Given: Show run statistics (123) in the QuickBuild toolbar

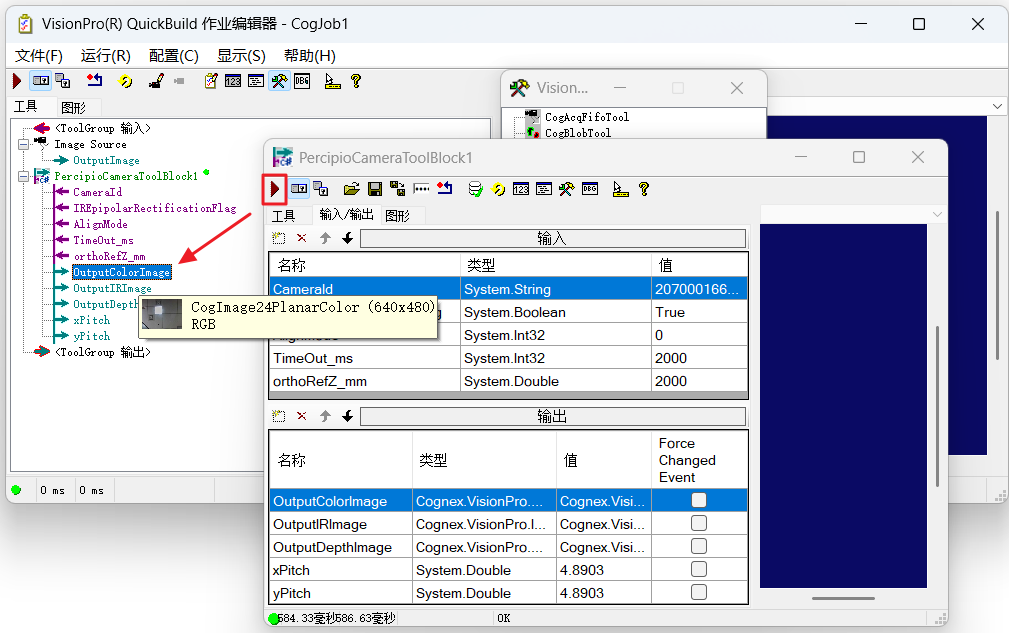Looking at the screenshot, I should pyautogui.click(x=233, y=81).
